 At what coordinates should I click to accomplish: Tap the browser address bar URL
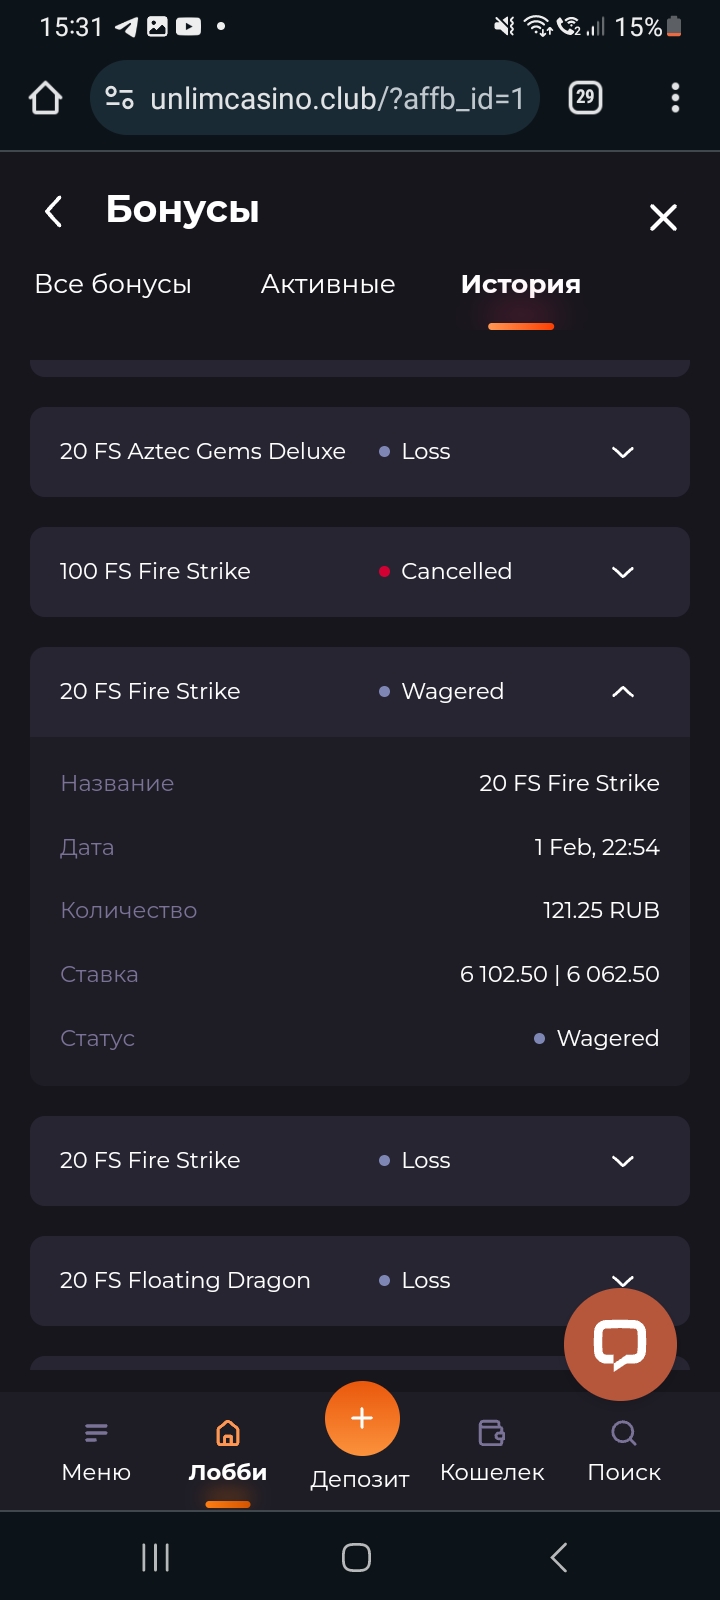point(336,98)
